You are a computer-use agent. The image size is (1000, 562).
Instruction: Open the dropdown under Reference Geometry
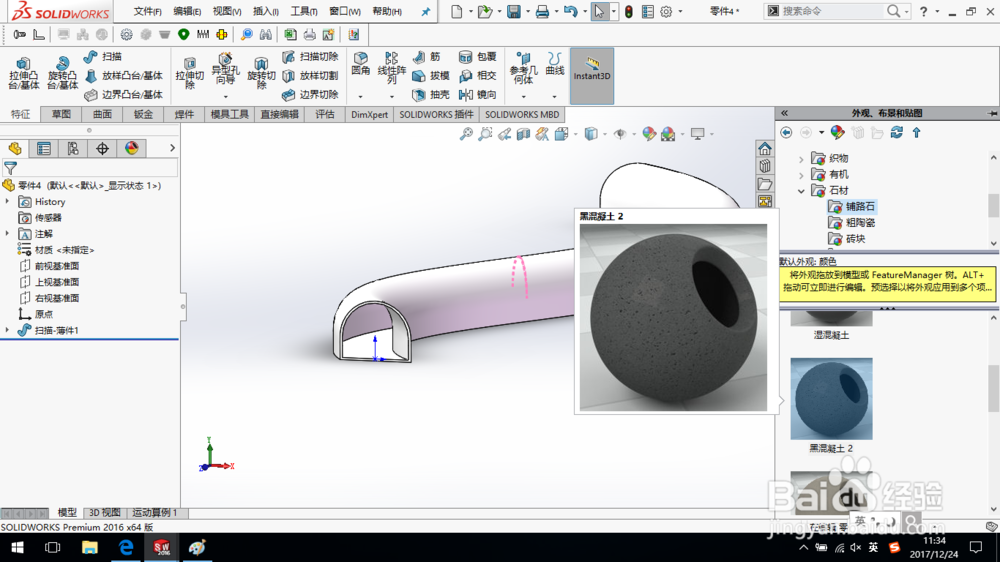[523, 96]
